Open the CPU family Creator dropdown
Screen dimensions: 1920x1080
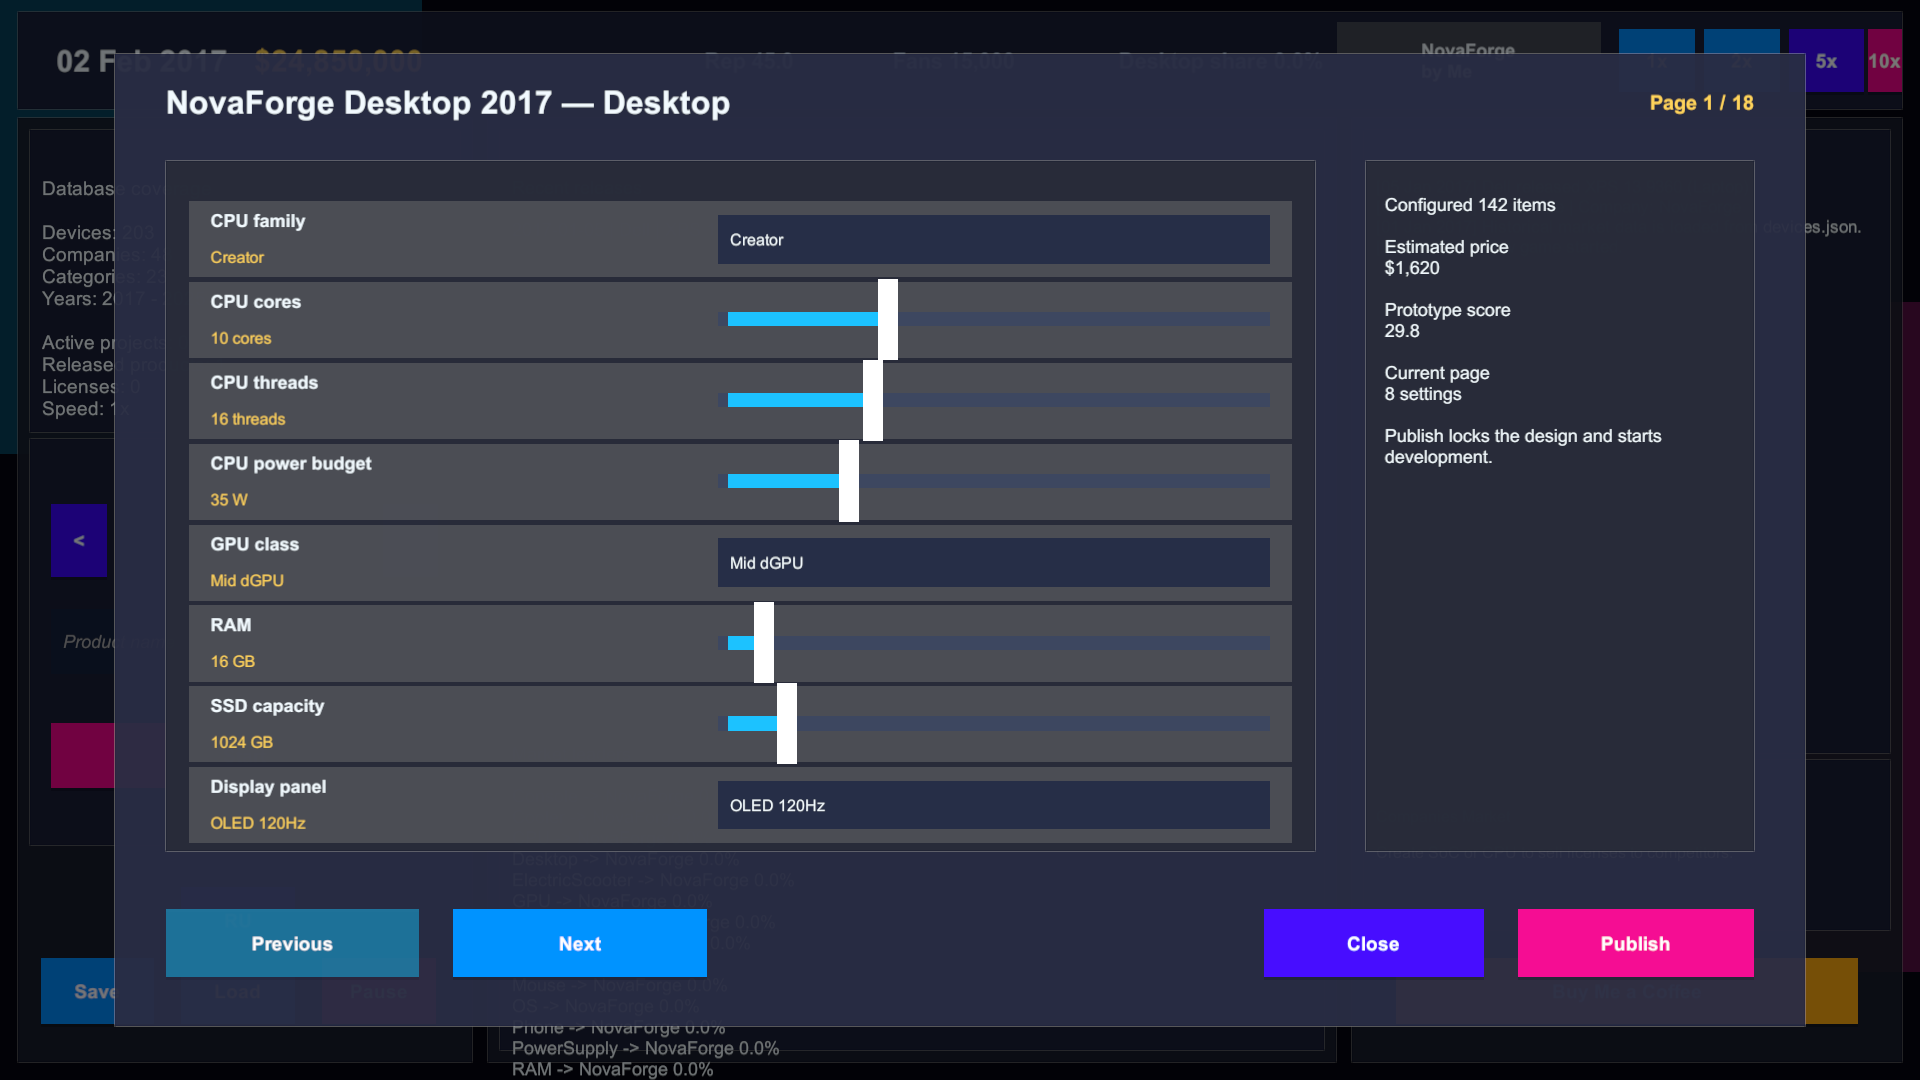click(993, 240)
